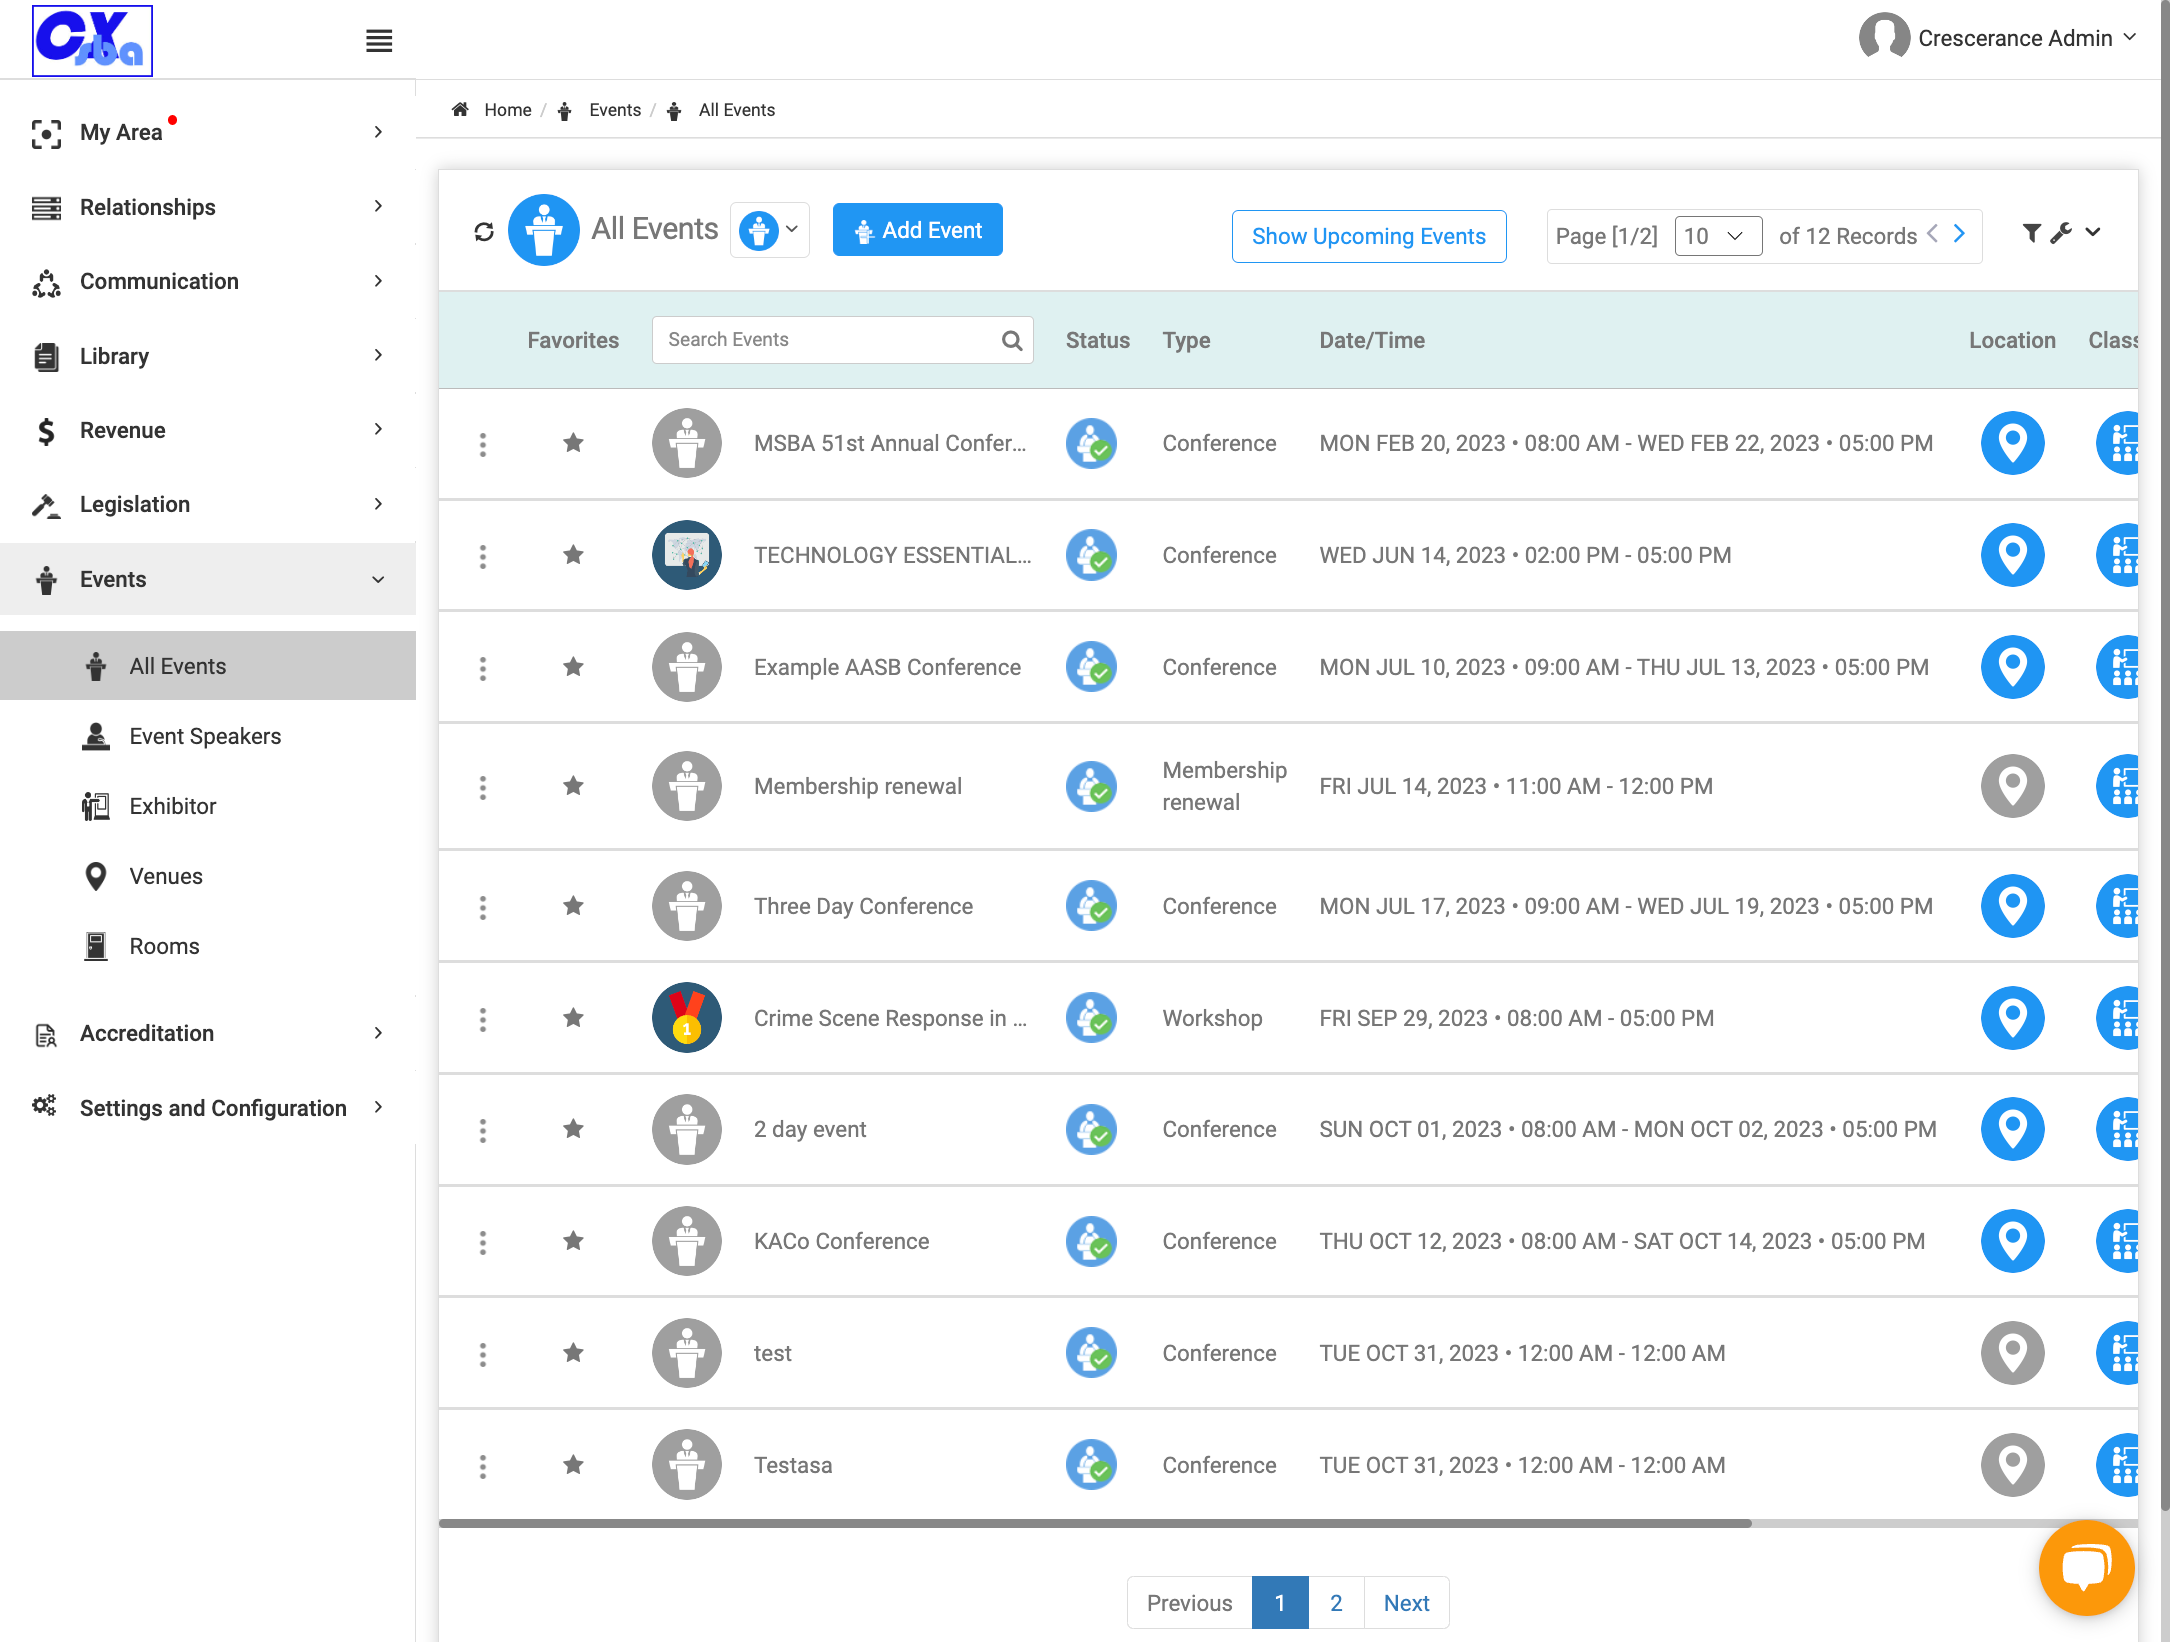This screenshot has height=1642, width=2170.
Task: Open Event Speakers in the sidebar
Action: click(205, 736)
